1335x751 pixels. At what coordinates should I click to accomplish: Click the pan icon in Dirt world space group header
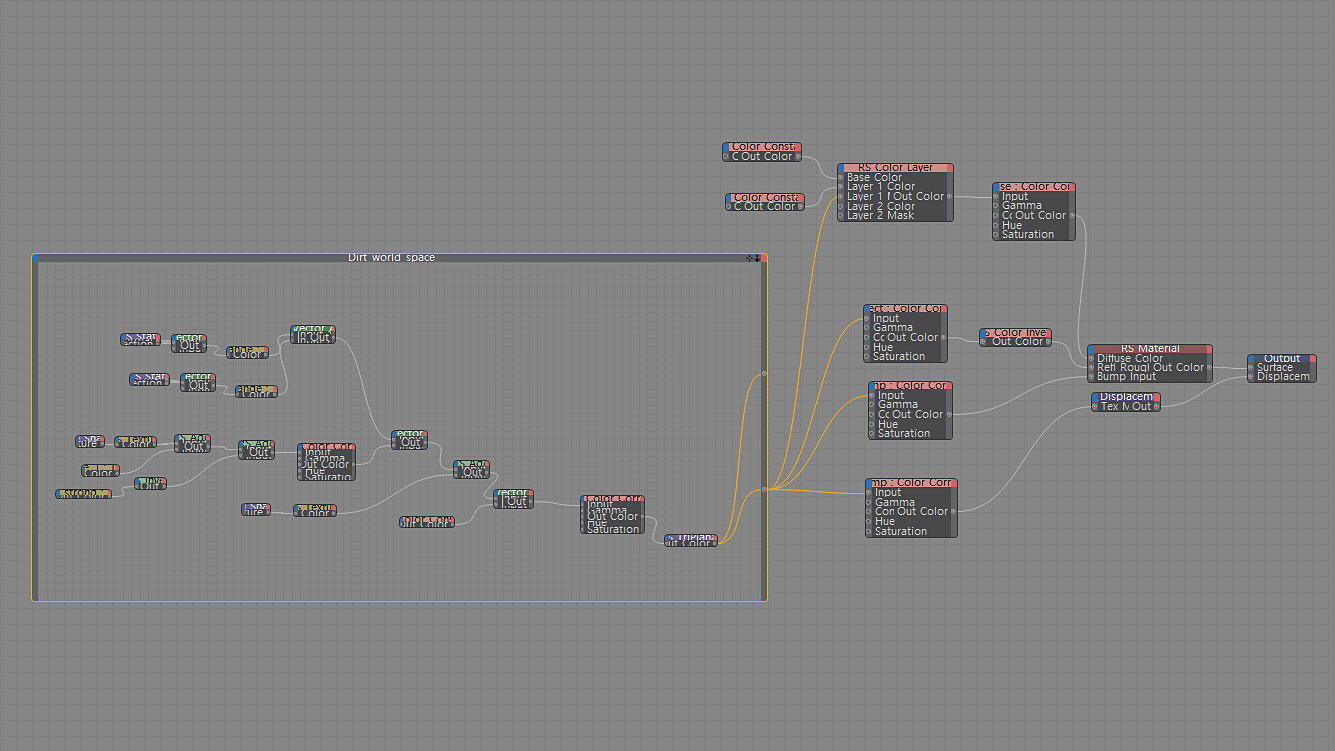coord(749,258)
